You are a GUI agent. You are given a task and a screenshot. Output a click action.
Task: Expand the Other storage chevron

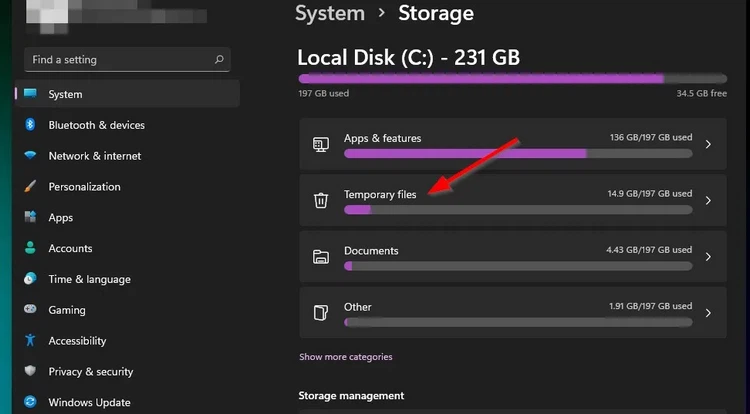708,313
